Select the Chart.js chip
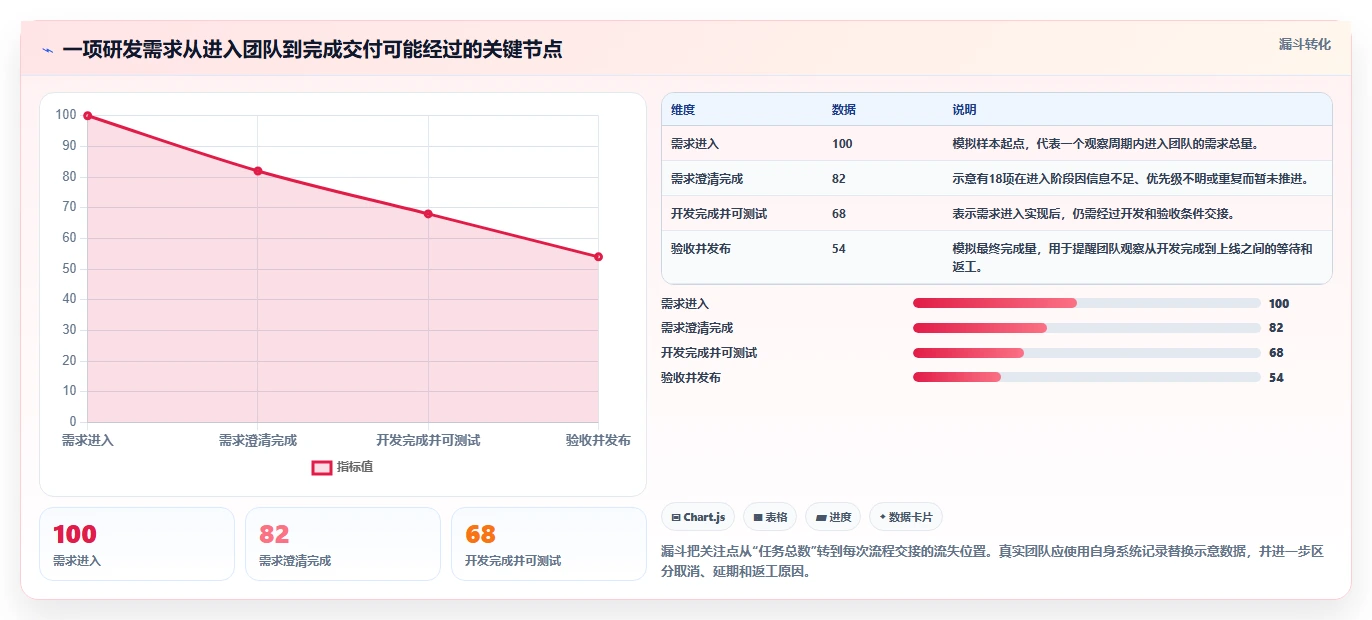Screen dimensions: 1372x620 698,517
